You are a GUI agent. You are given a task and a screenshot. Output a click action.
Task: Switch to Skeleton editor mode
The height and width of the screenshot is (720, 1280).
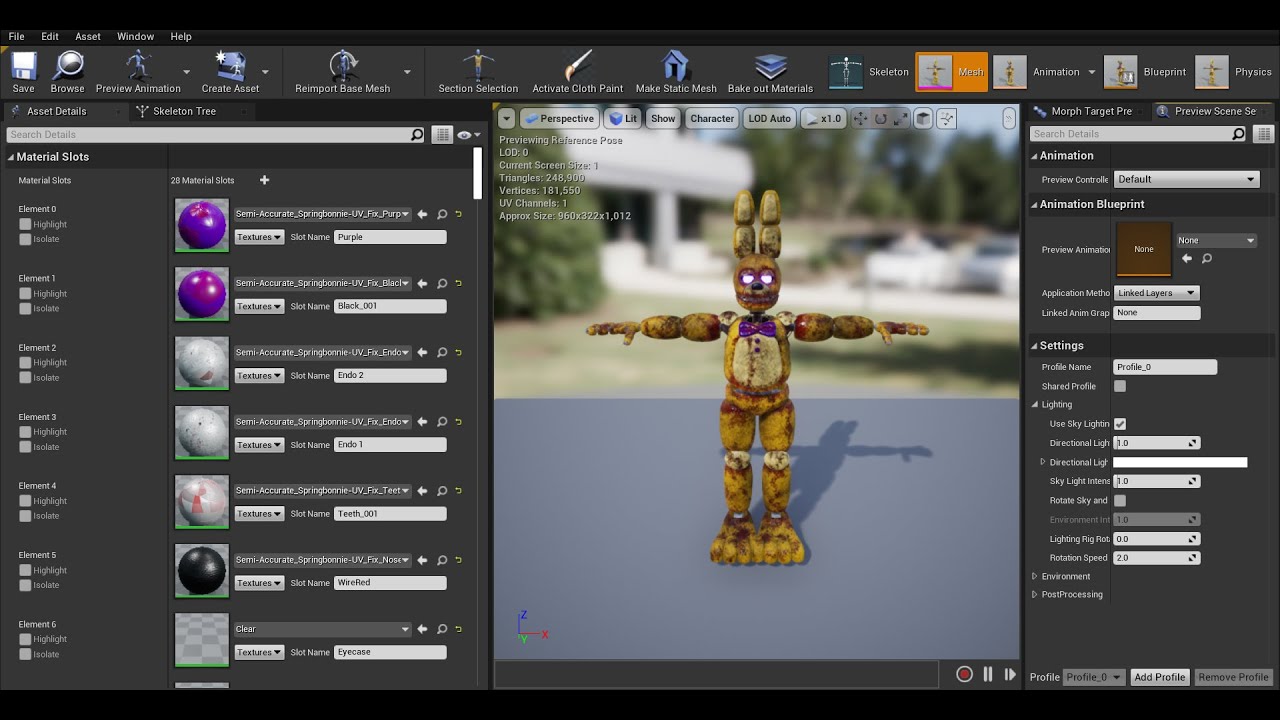(x=869, y=72)
